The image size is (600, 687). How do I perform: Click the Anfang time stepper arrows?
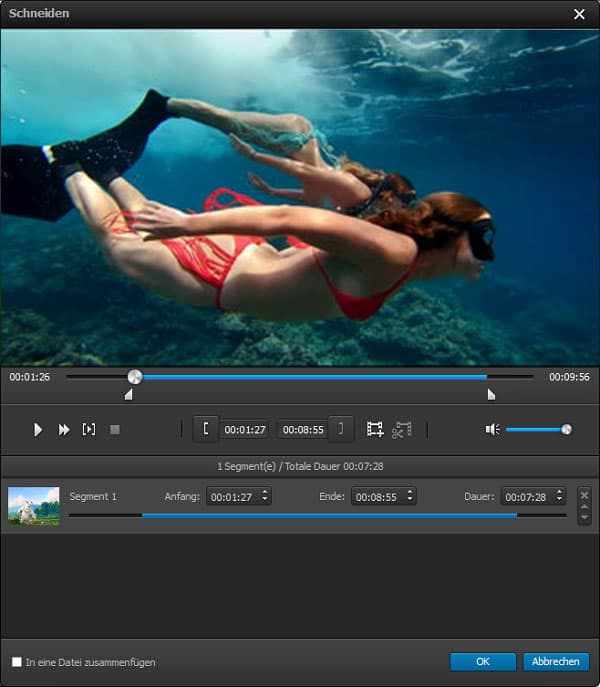click(x=264, y=496)
